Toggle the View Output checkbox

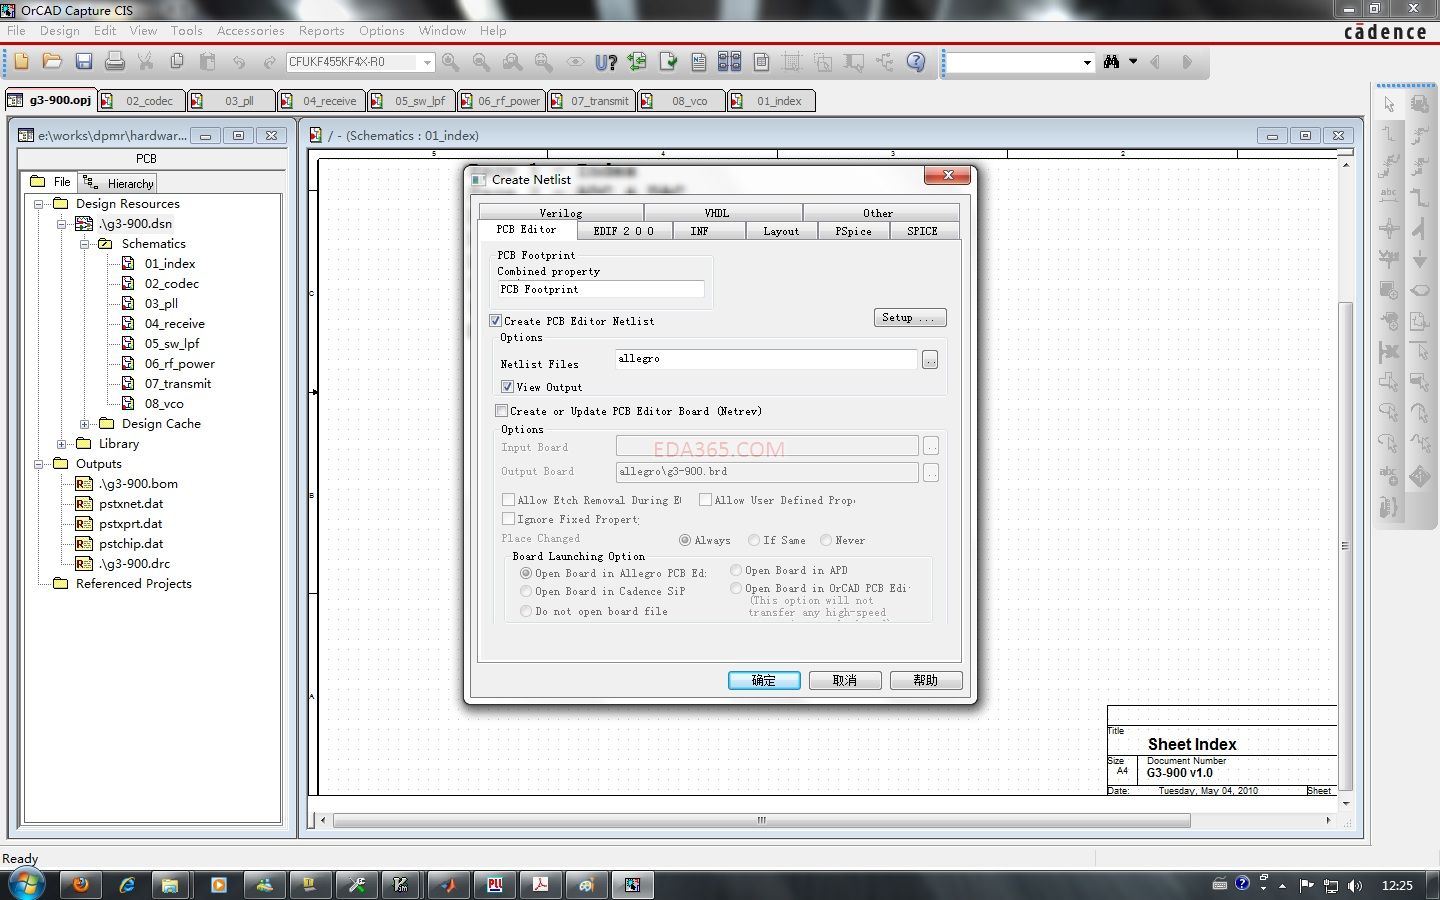507,387
